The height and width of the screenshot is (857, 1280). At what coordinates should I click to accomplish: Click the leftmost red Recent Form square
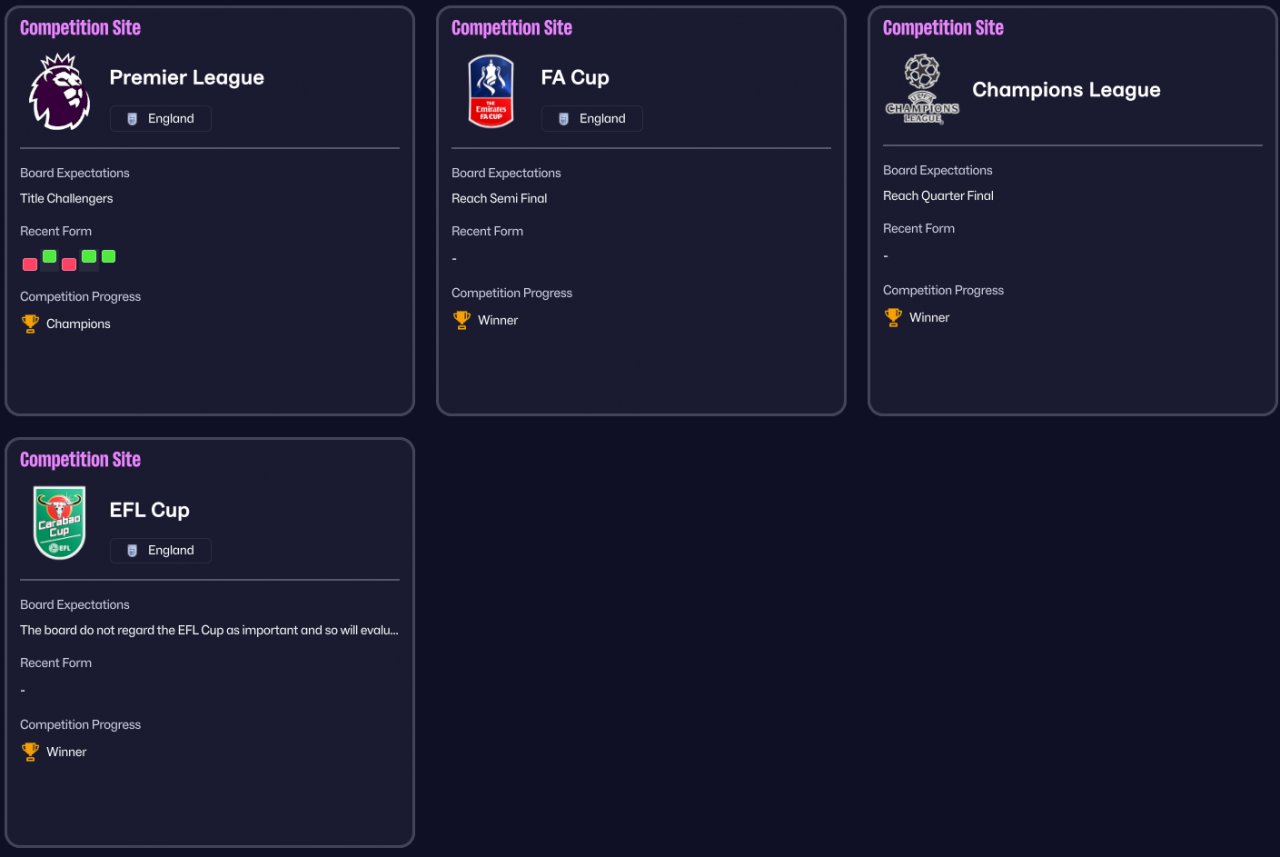pos(30,265)
